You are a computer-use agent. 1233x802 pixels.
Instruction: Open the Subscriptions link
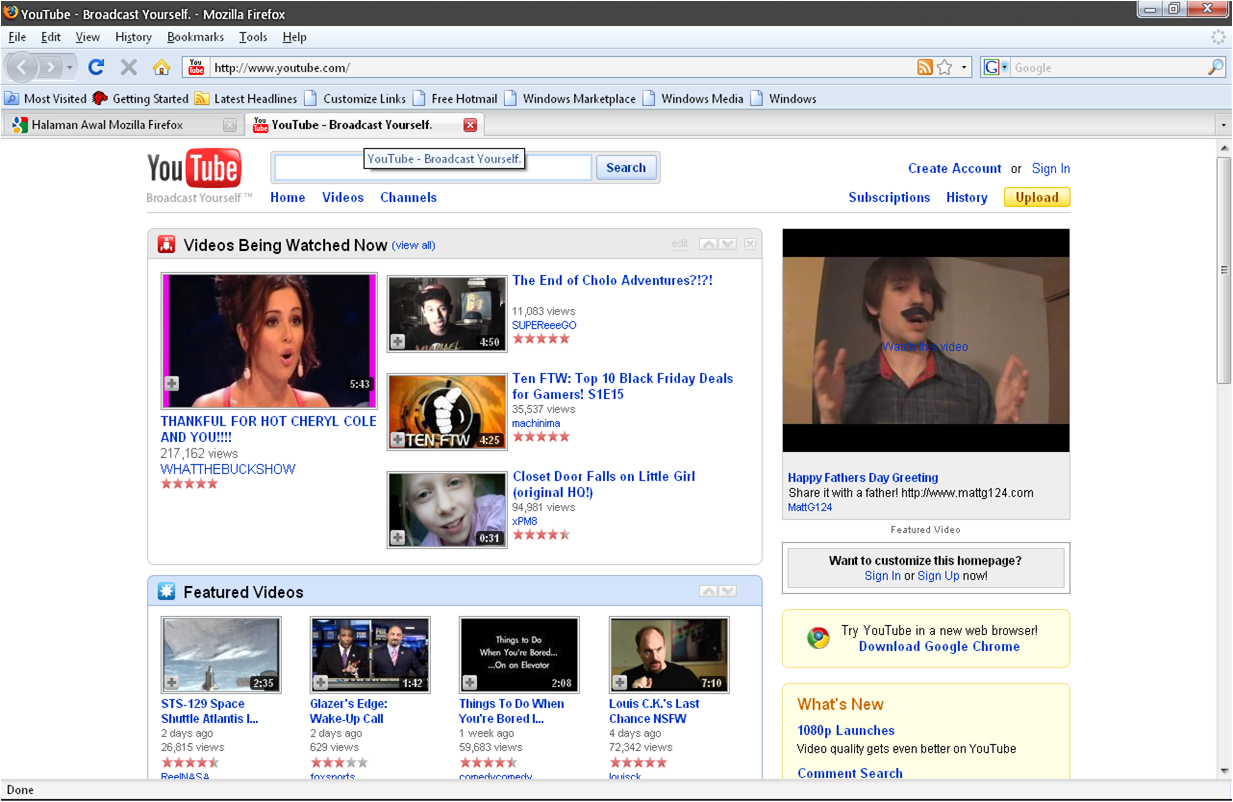click(889, 197)
